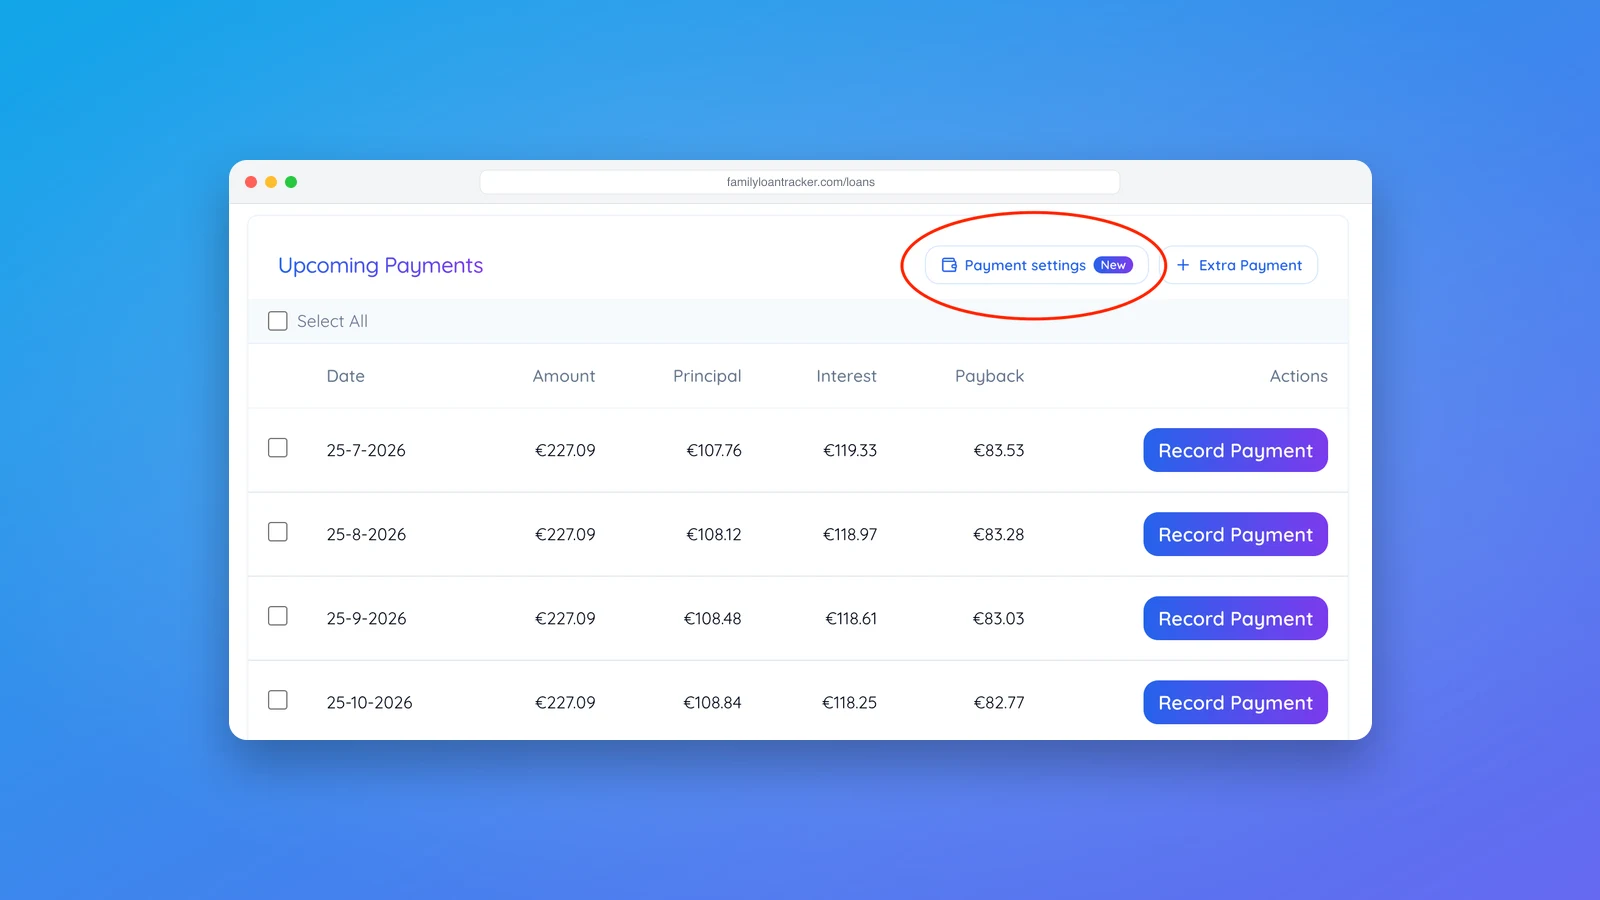Viewport: 1600px width, 900px height.
Task: Click the Principal column header
Action: [707, 376]
